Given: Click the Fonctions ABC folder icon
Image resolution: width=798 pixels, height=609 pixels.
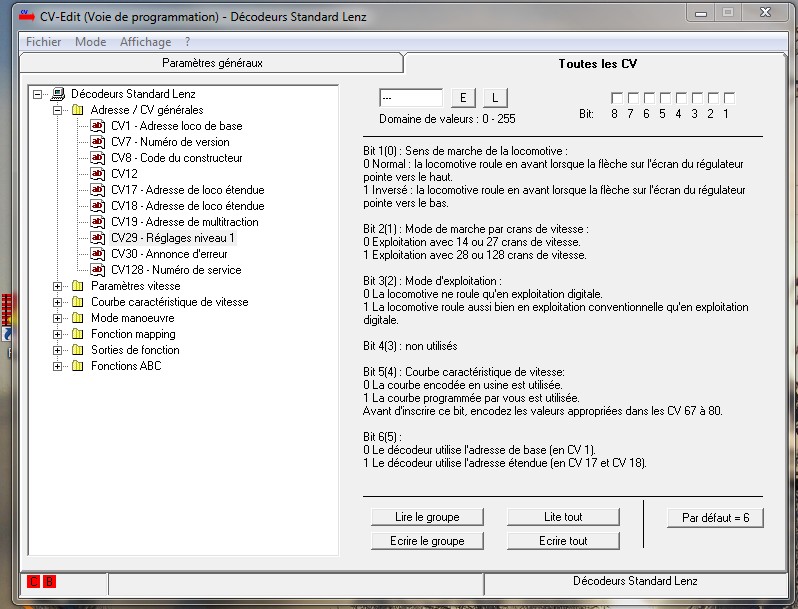Looking at the screenshot, I should point(77,366).
